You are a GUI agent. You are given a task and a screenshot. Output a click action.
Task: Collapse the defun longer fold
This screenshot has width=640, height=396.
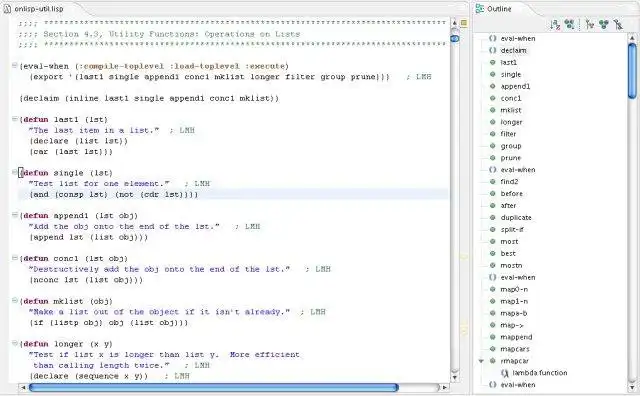pyautogui.click(x=15, y=343)
